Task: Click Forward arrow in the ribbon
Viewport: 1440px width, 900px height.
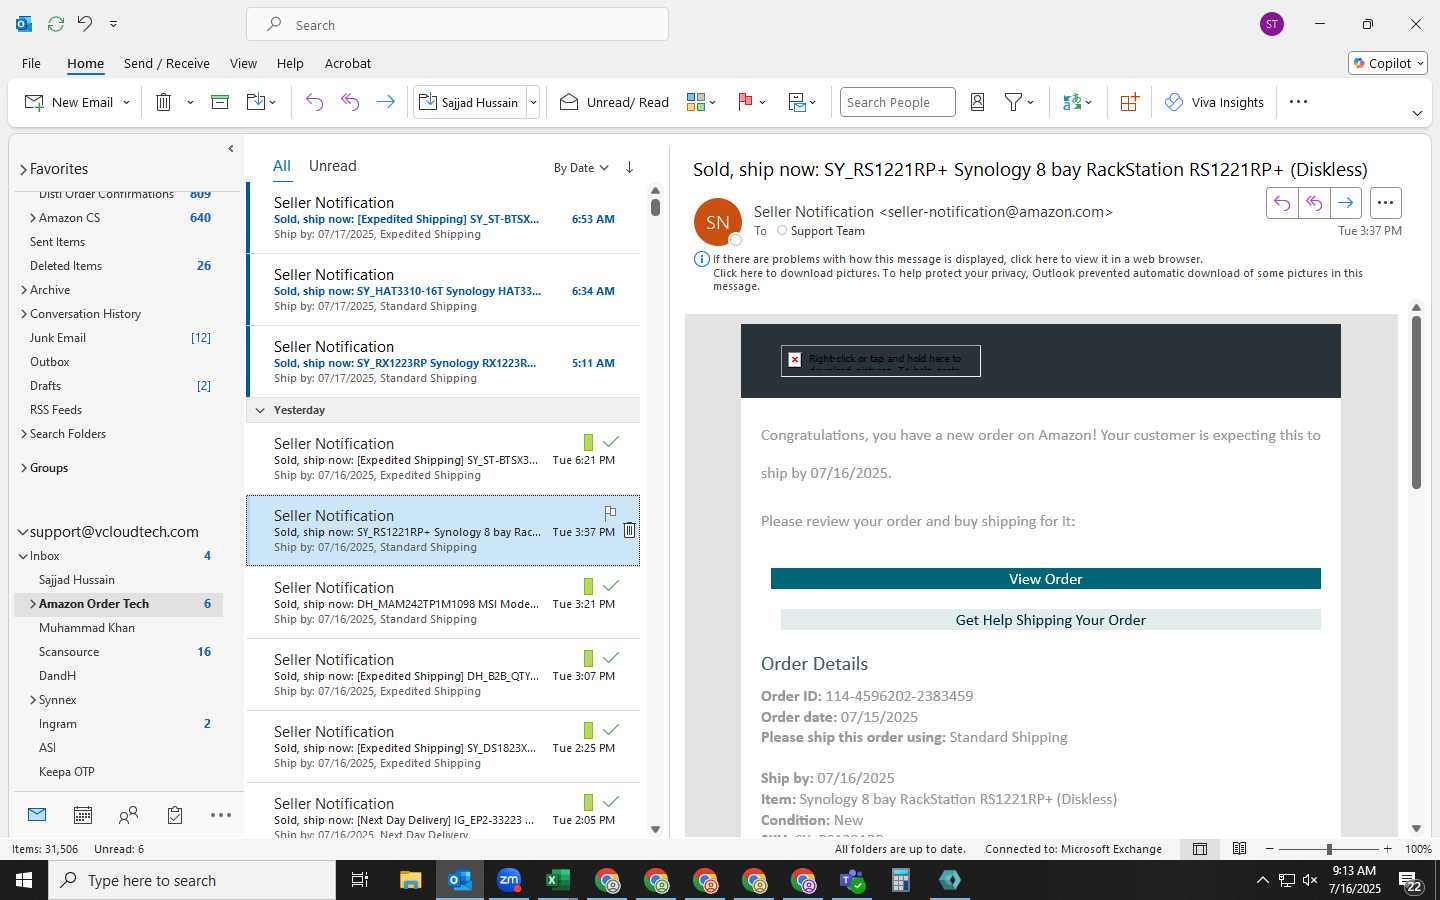Action: (385, 102)
